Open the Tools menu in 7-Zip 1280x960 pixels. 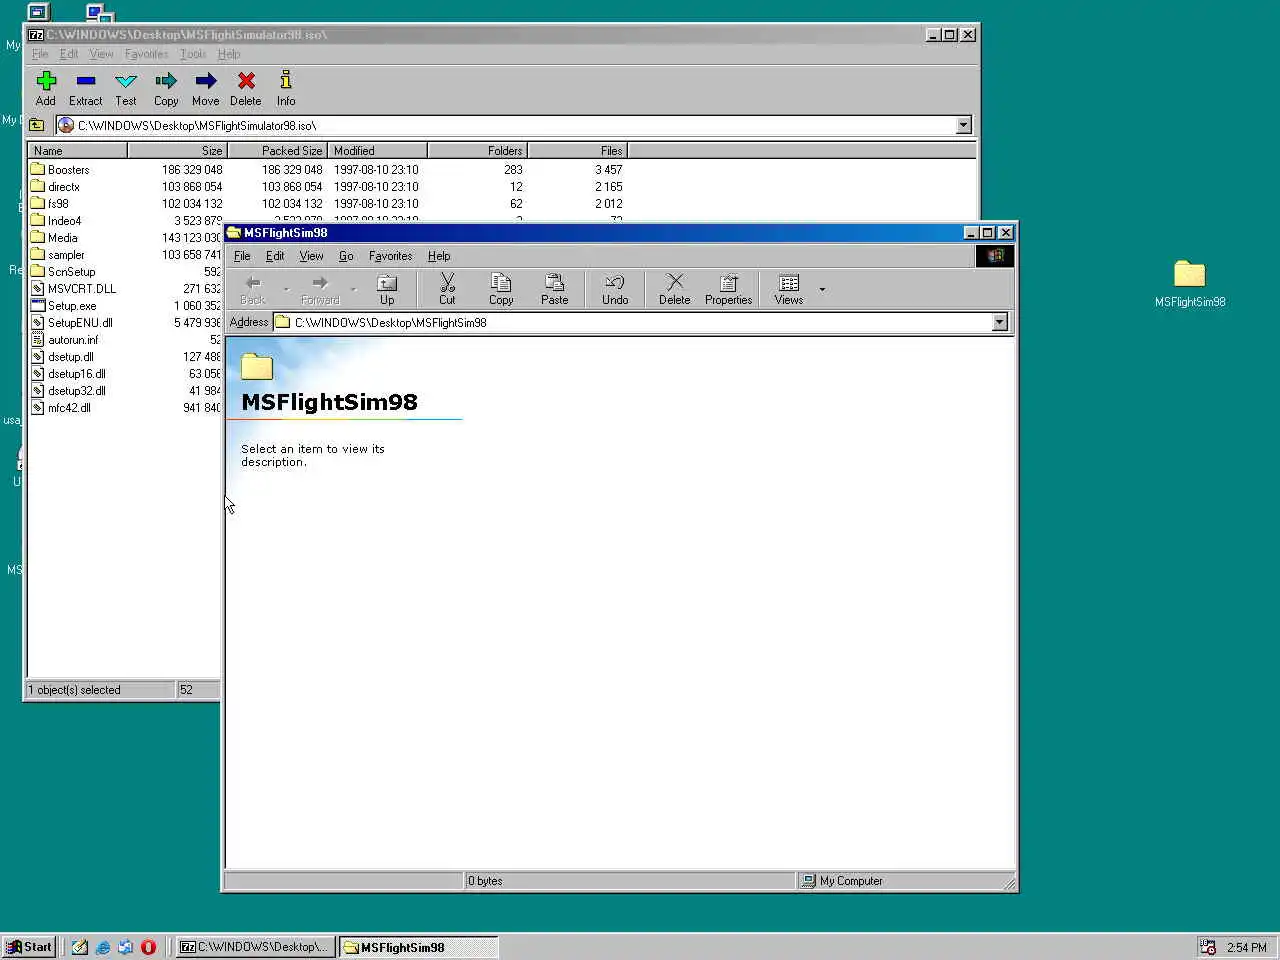click(193, 54)
